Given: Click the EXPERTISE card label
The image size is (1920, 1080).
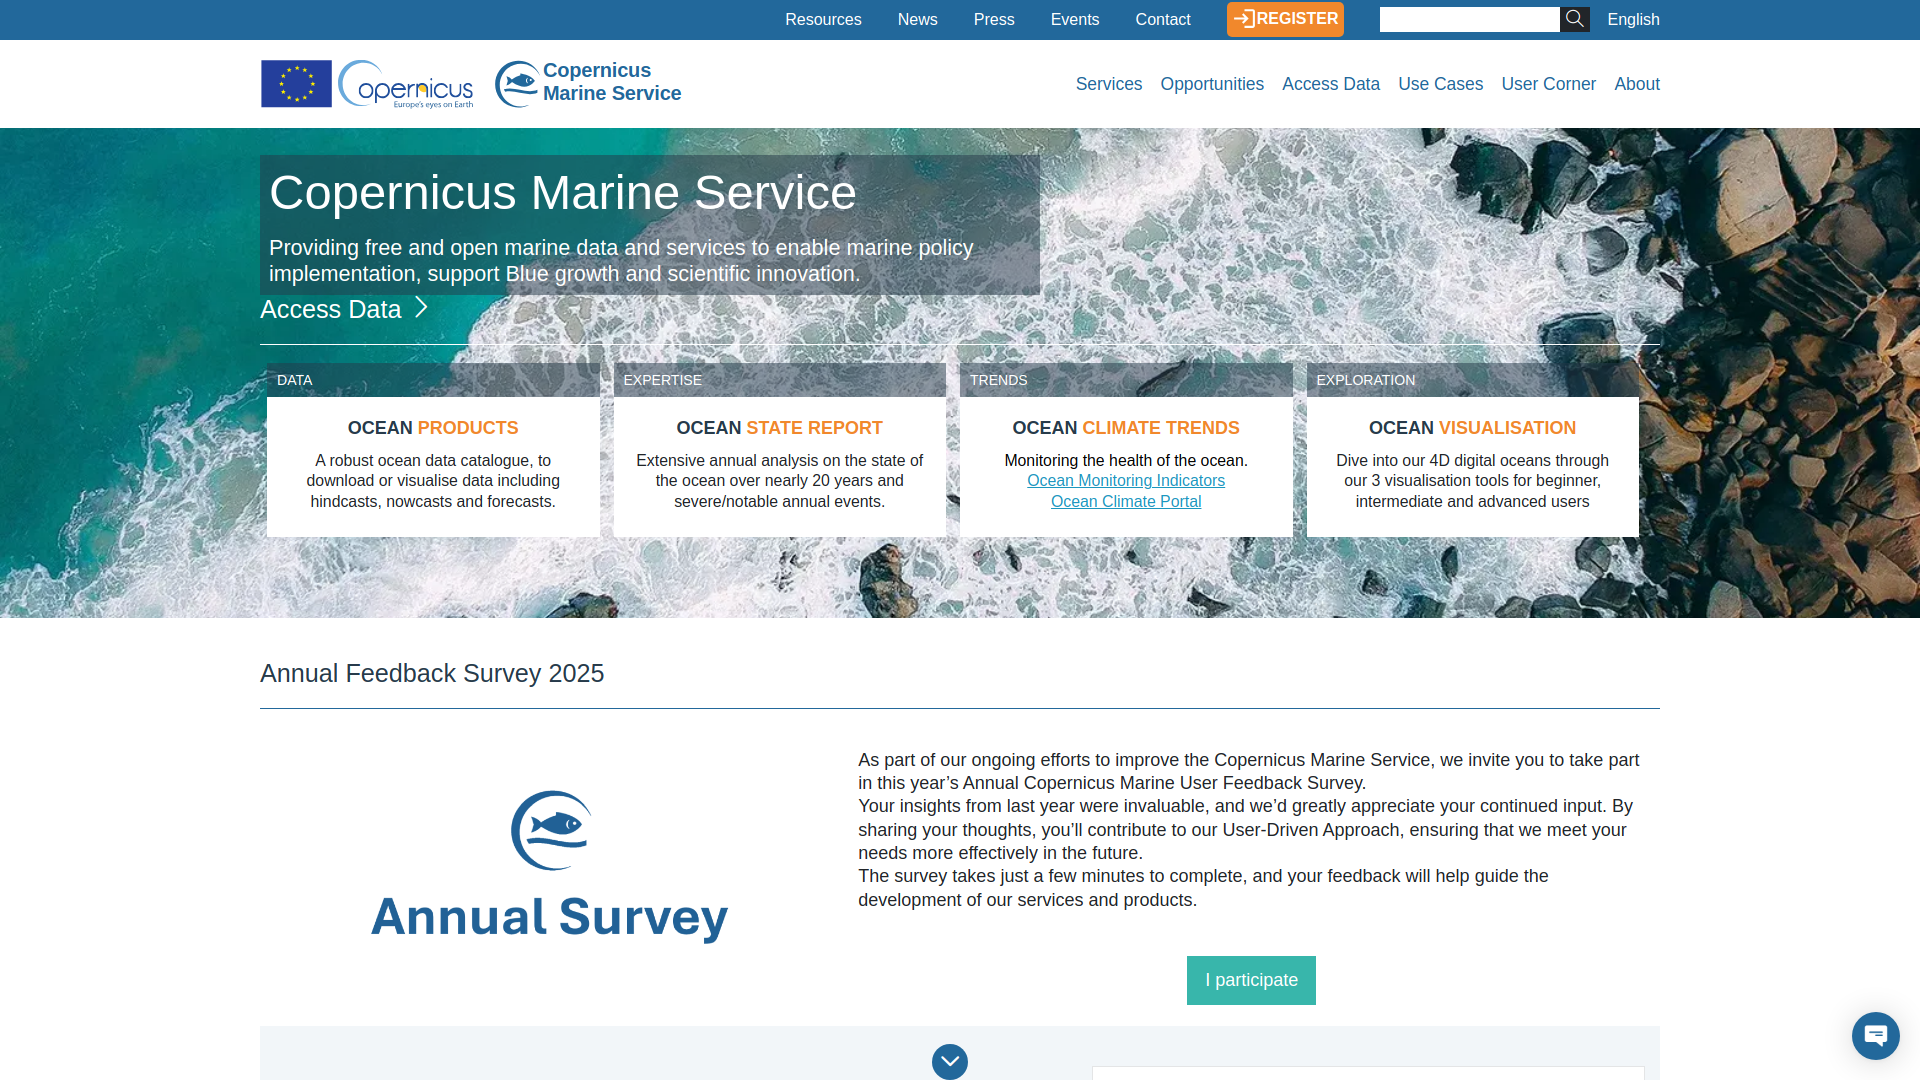Looking at the screenshot, I should tap(662, 380).
